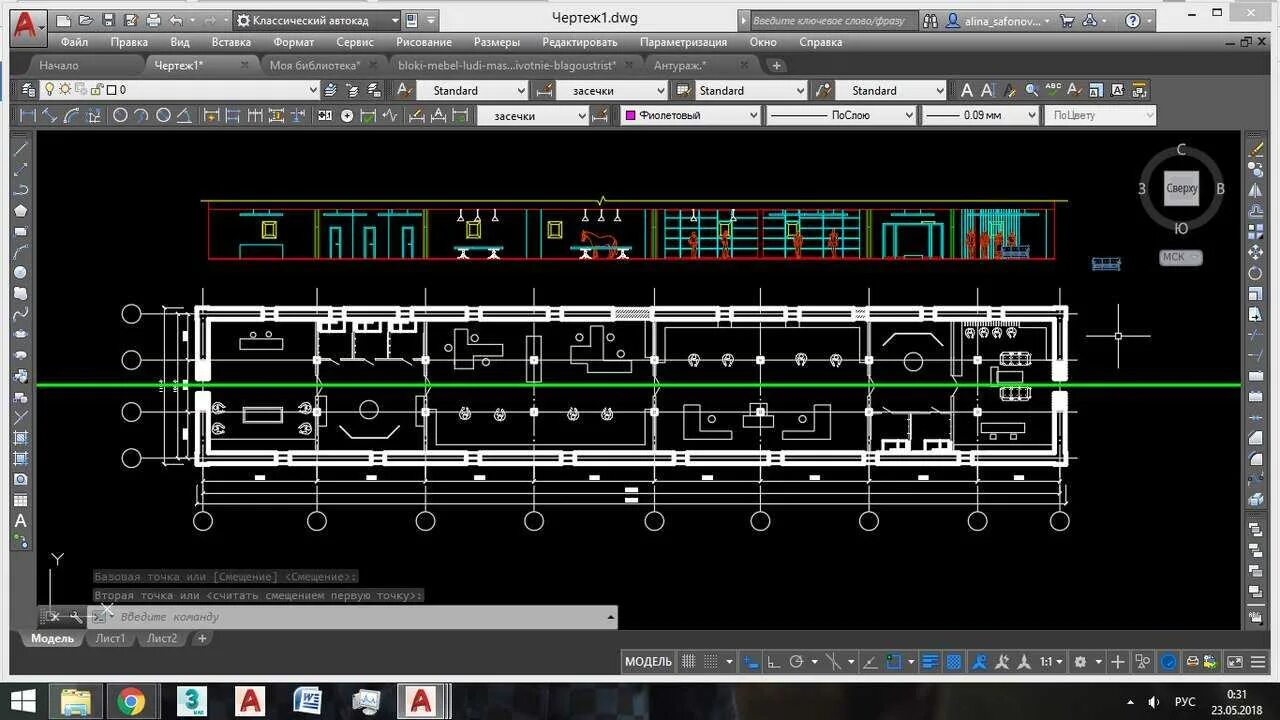This screenshot has width=1280, height=720.
Task: Click the Сверху face of ViewCube
Action: coord(1181,188)
